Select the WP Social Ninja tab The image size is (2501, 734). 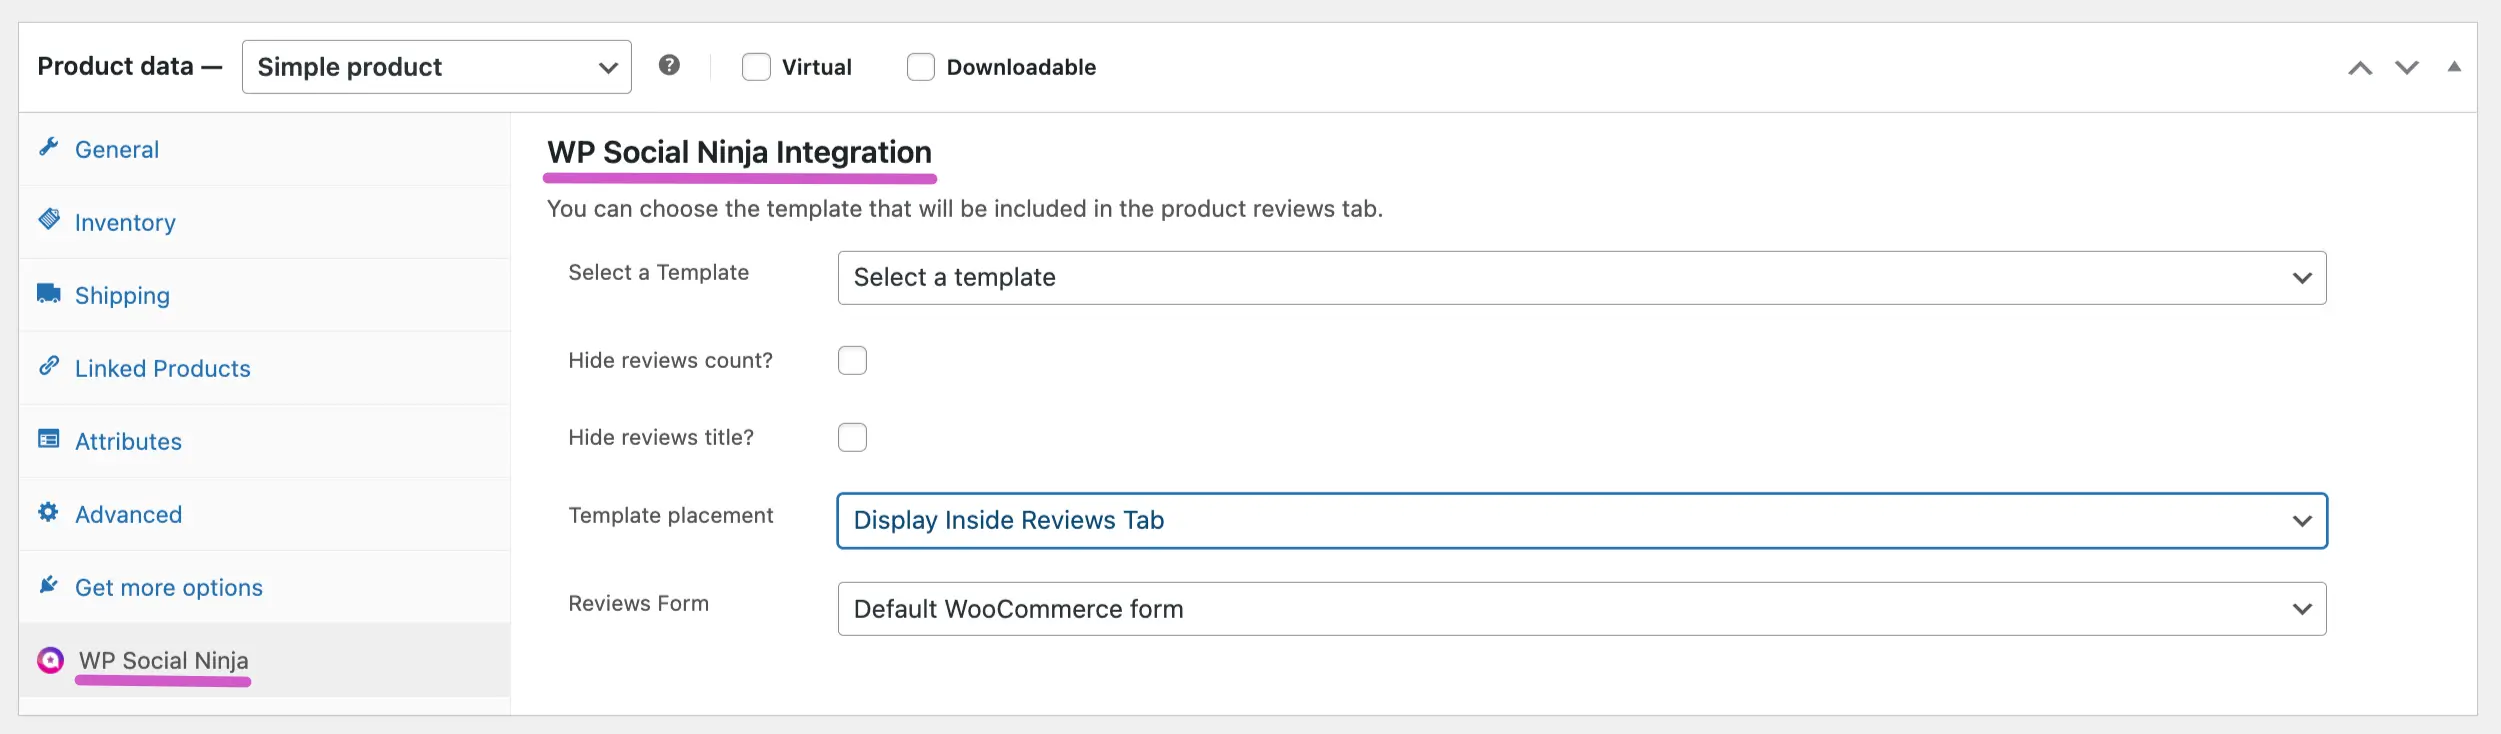coord(265,660)
